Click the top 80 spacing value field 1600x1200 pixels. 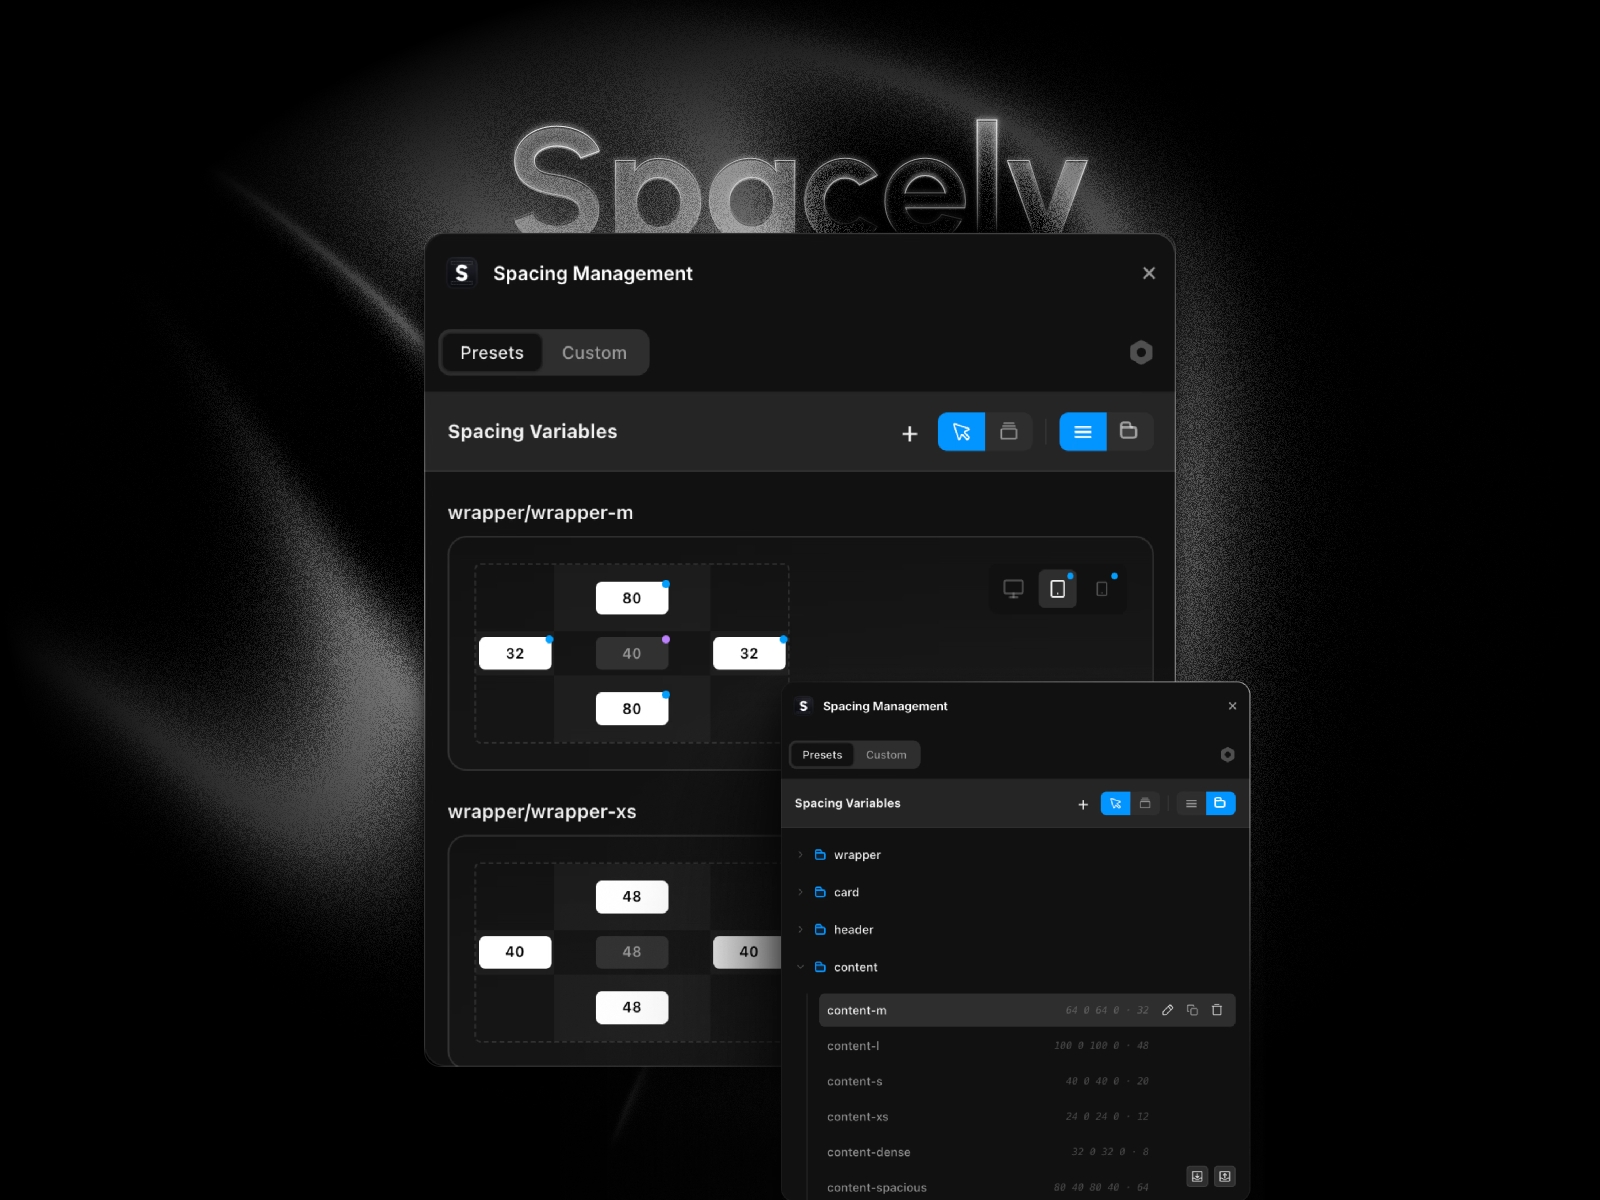(x=631, y=598)
